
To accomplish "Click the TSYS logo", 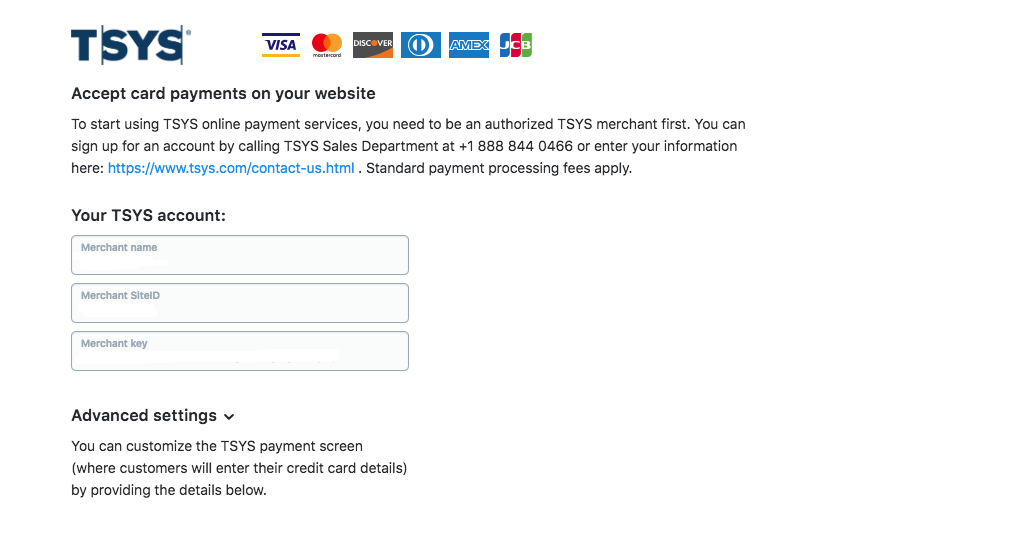I will (131, 45).
